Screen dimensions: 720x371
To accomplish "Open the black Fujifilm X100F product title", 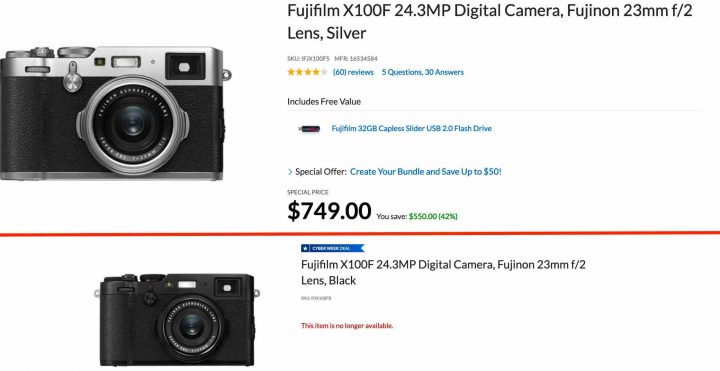I will [x=443, y=272].
